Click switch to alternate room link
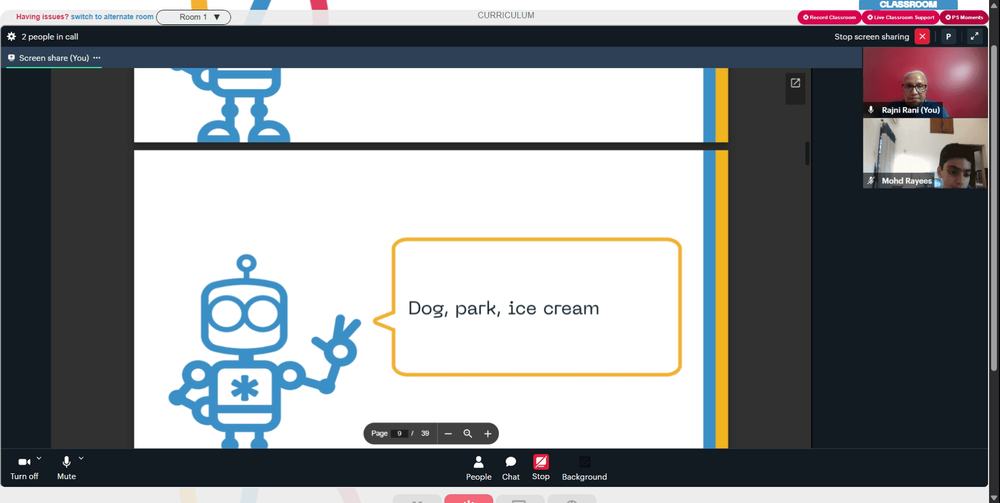Screen dimensions: 1000x503 (112, 17)
